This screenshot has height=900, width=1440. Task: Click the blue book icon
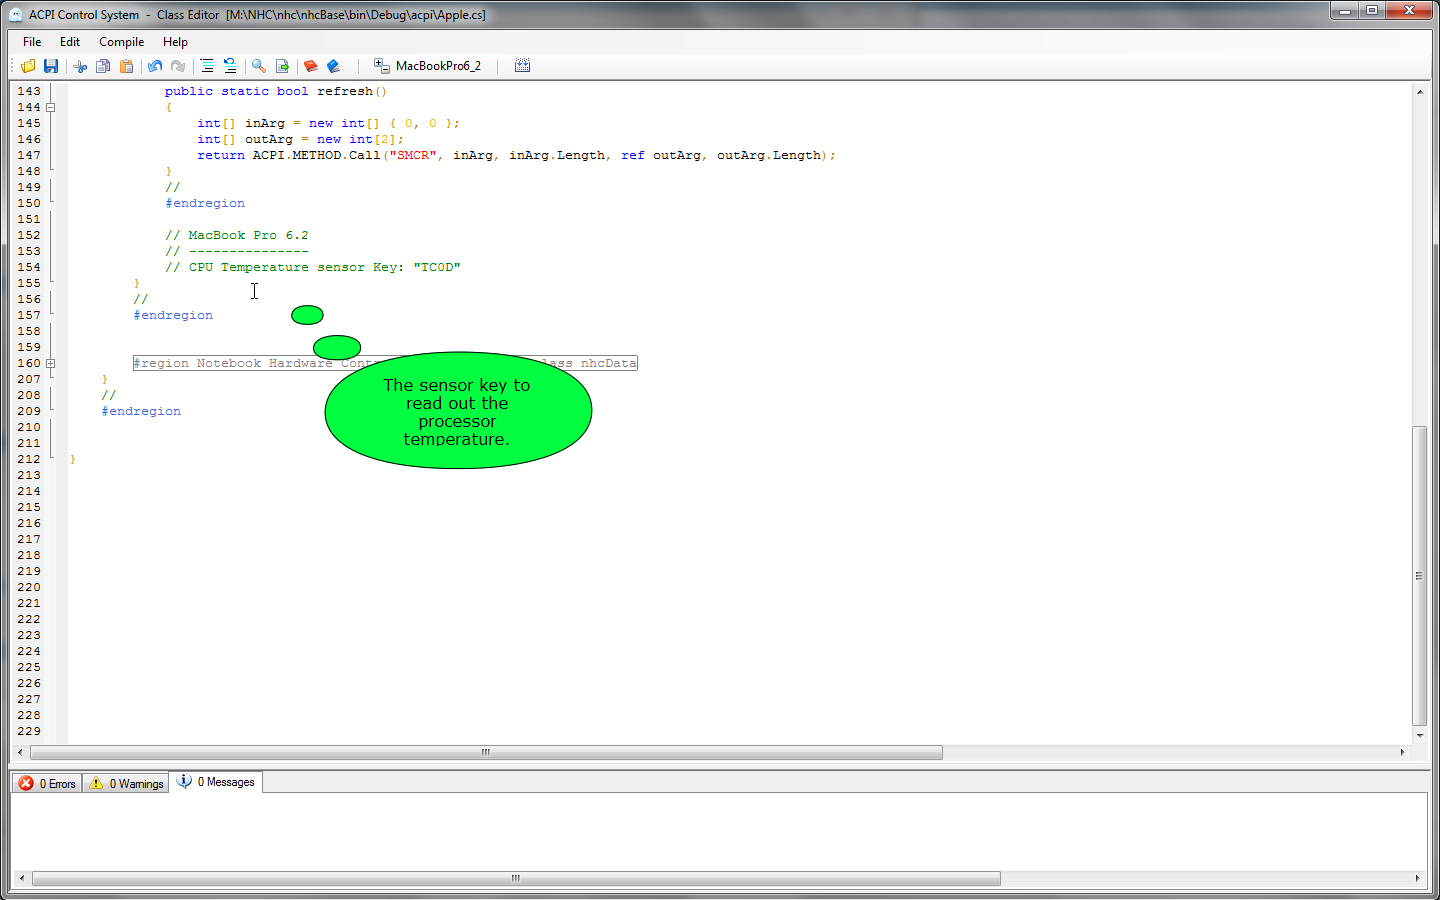pyautogui.click(x=334, y=66)
